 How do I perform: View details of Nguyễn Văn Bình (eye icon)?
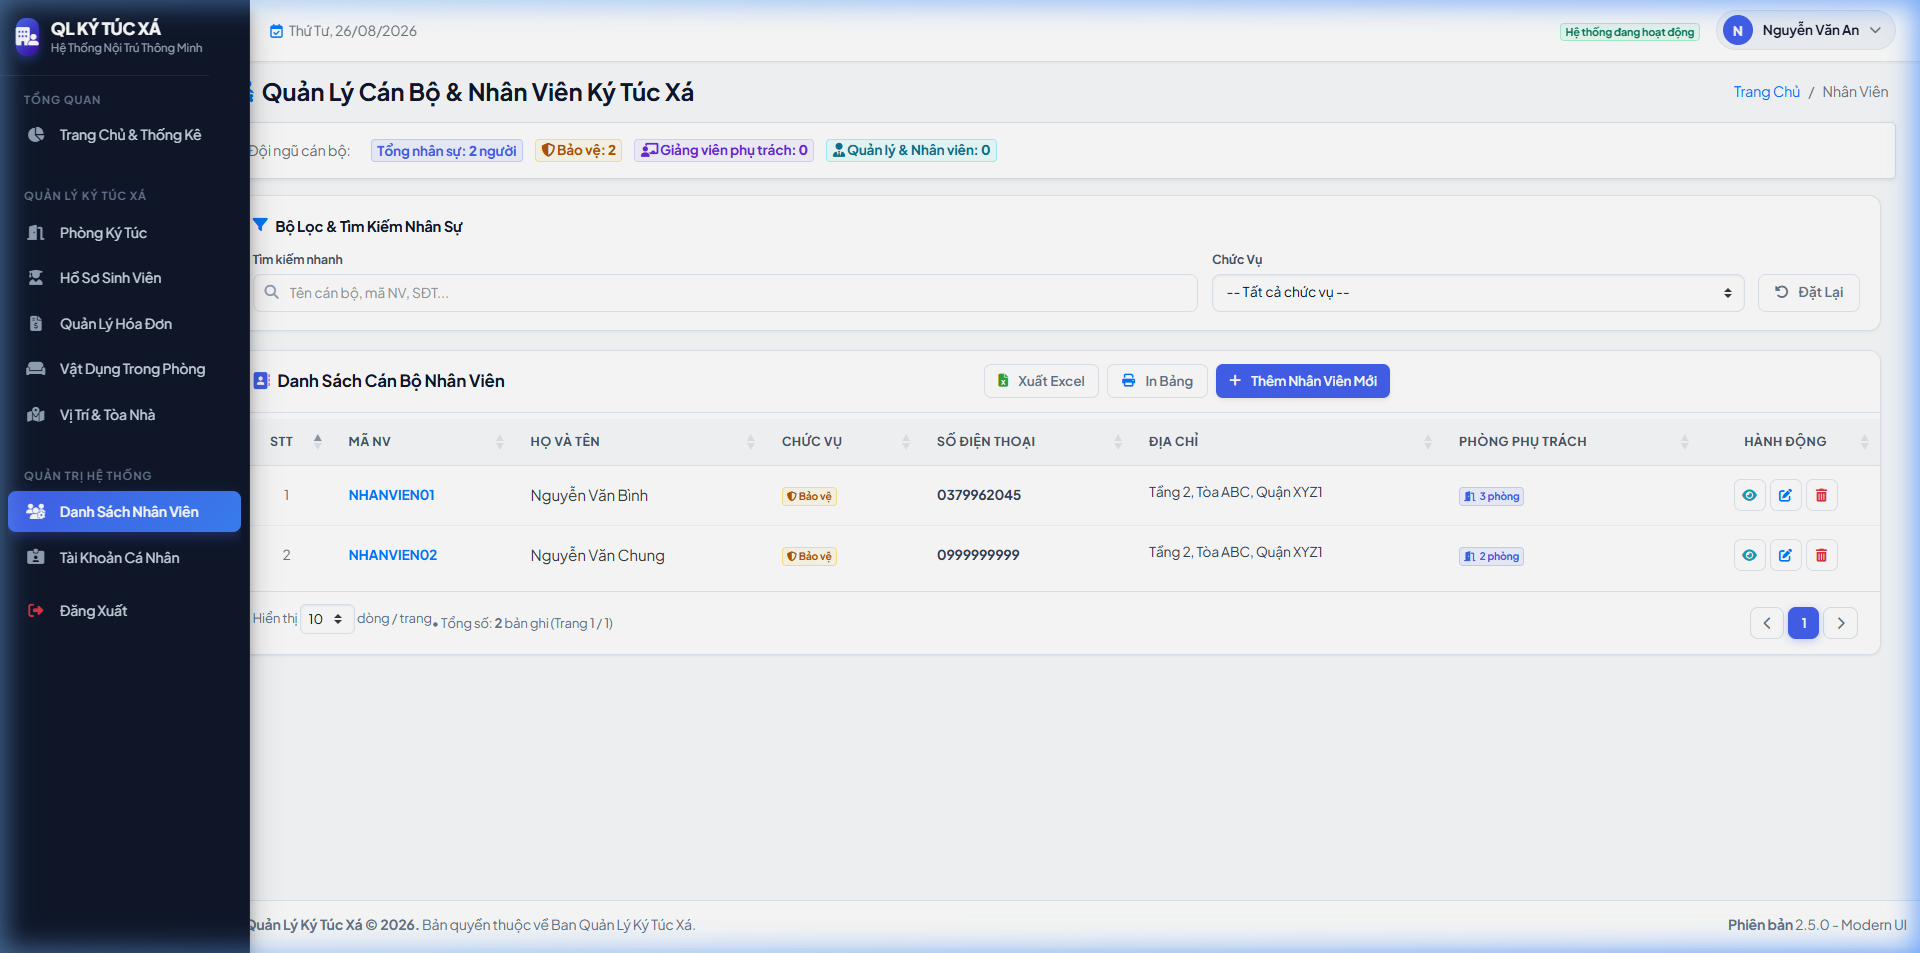[1749, 495]
